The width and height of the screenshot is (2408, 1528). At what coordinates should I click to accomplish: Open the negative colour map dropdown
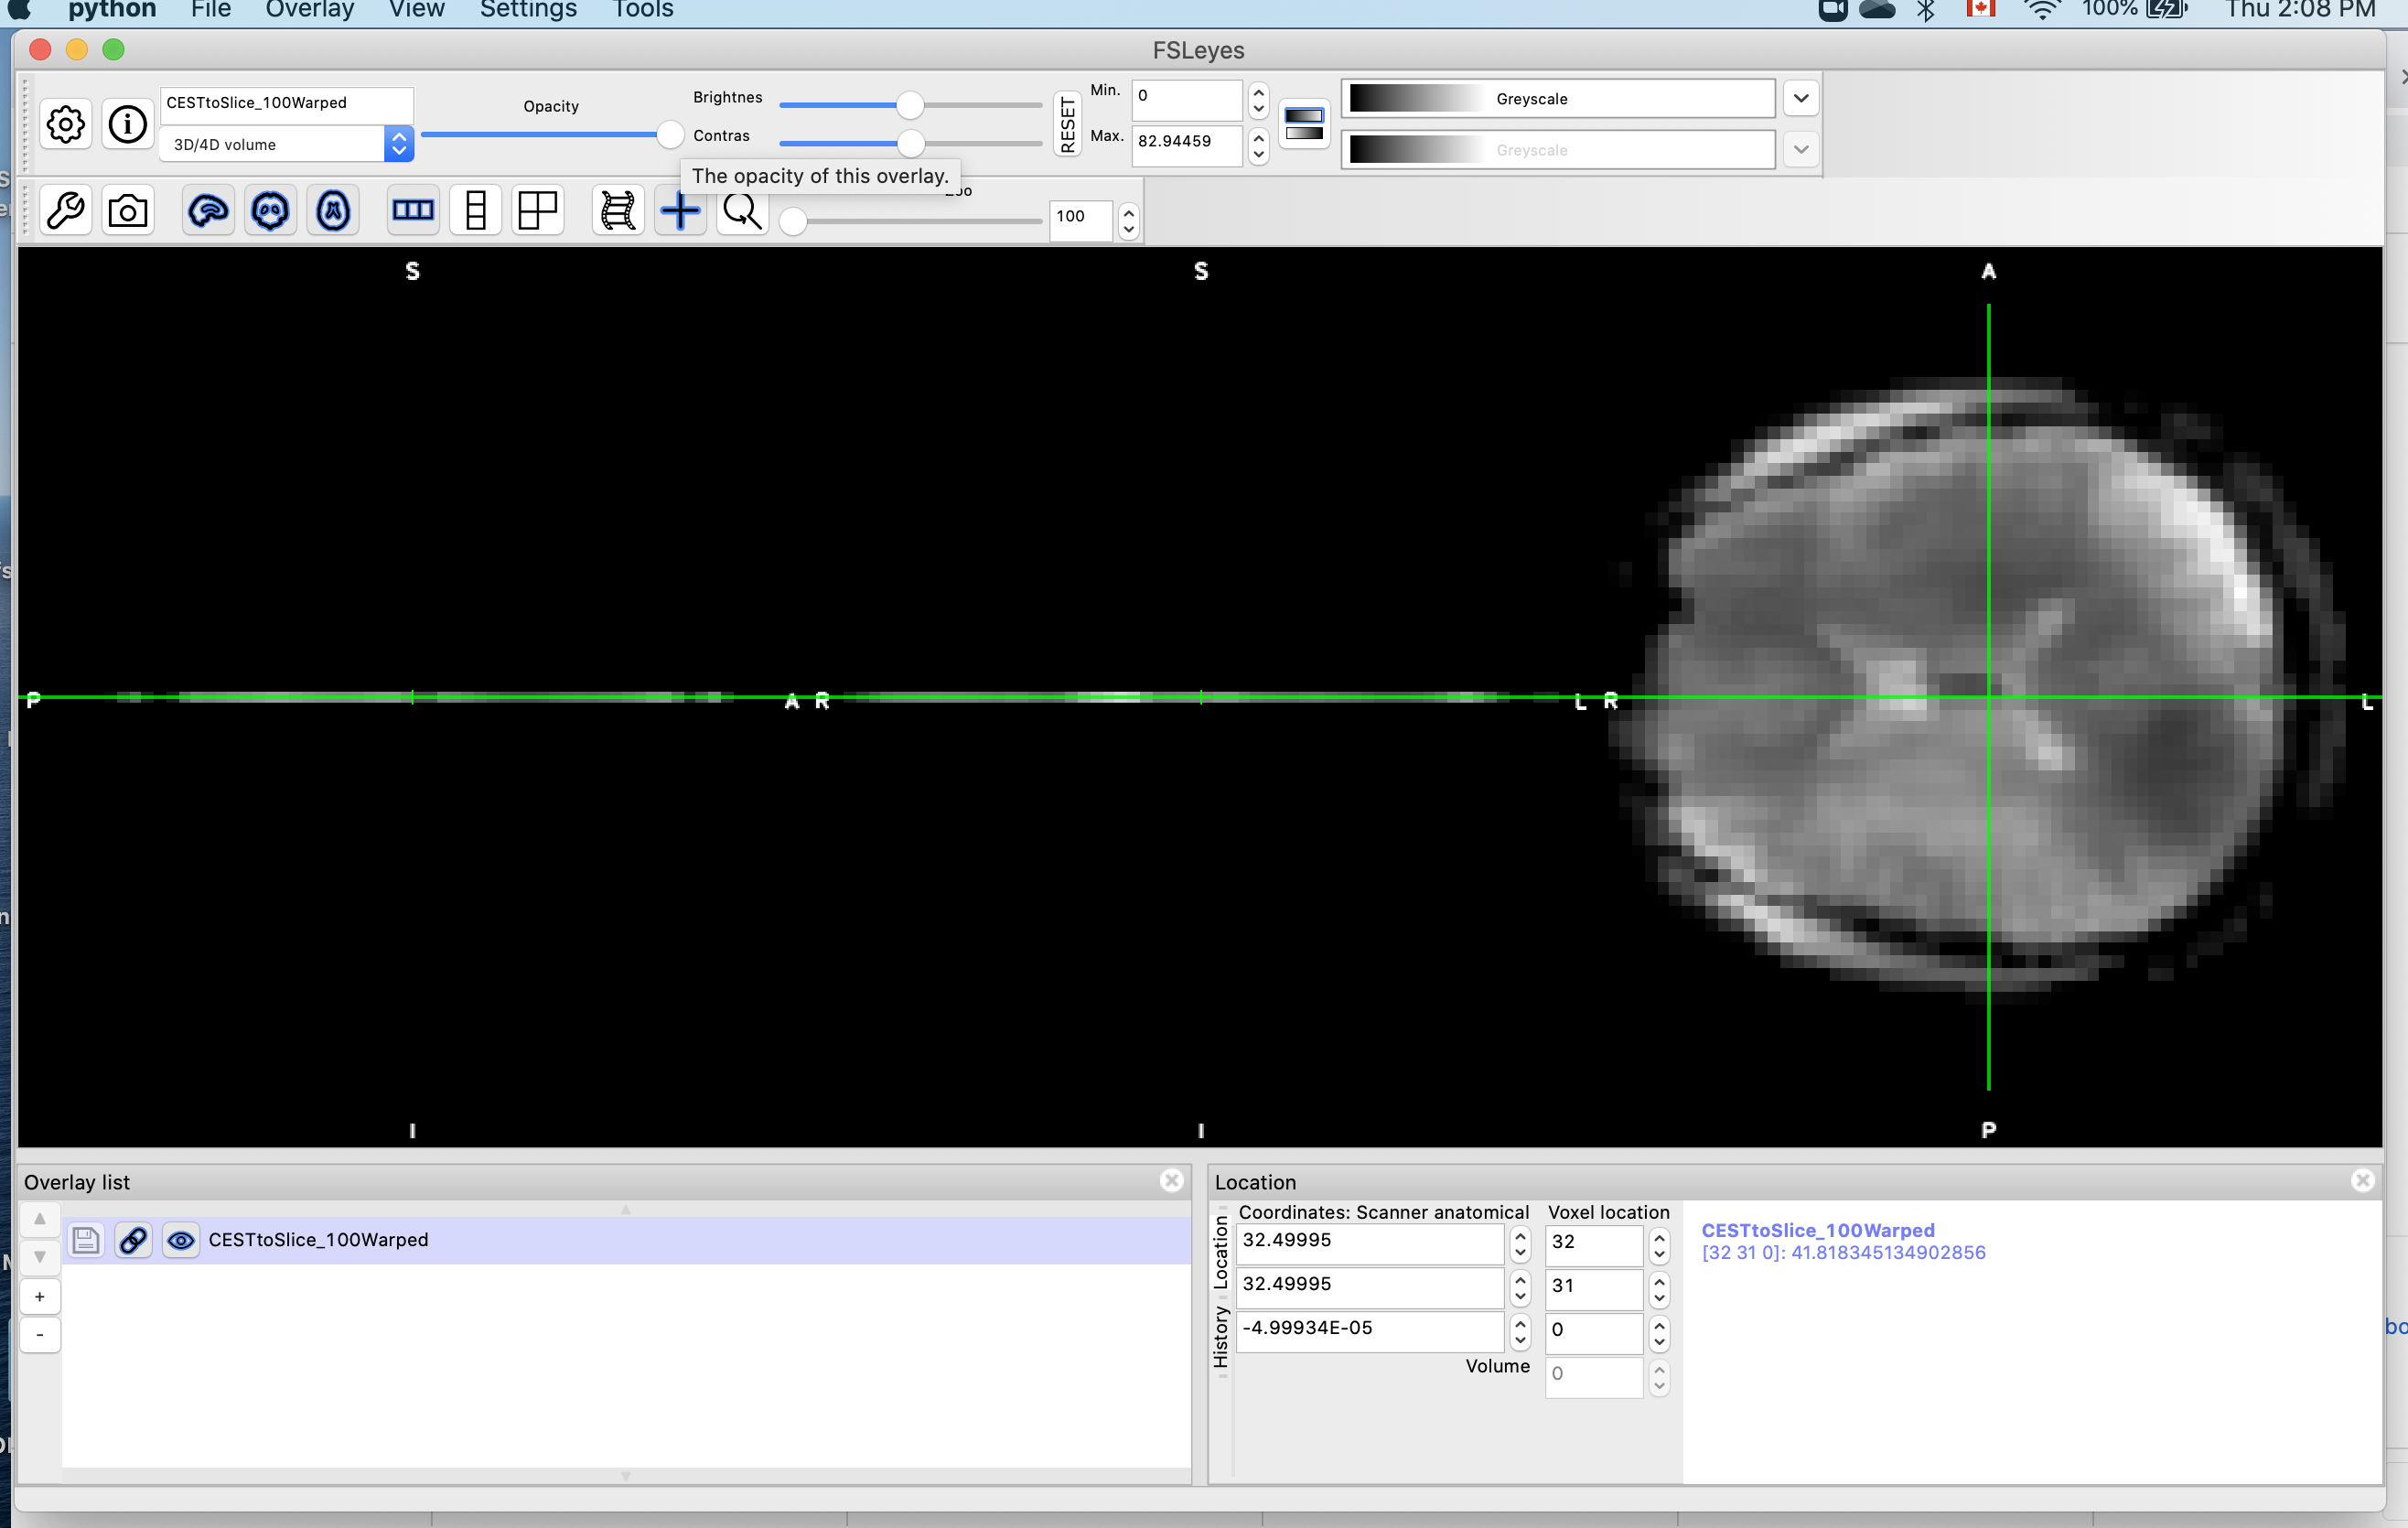(x=1800, y=150)
